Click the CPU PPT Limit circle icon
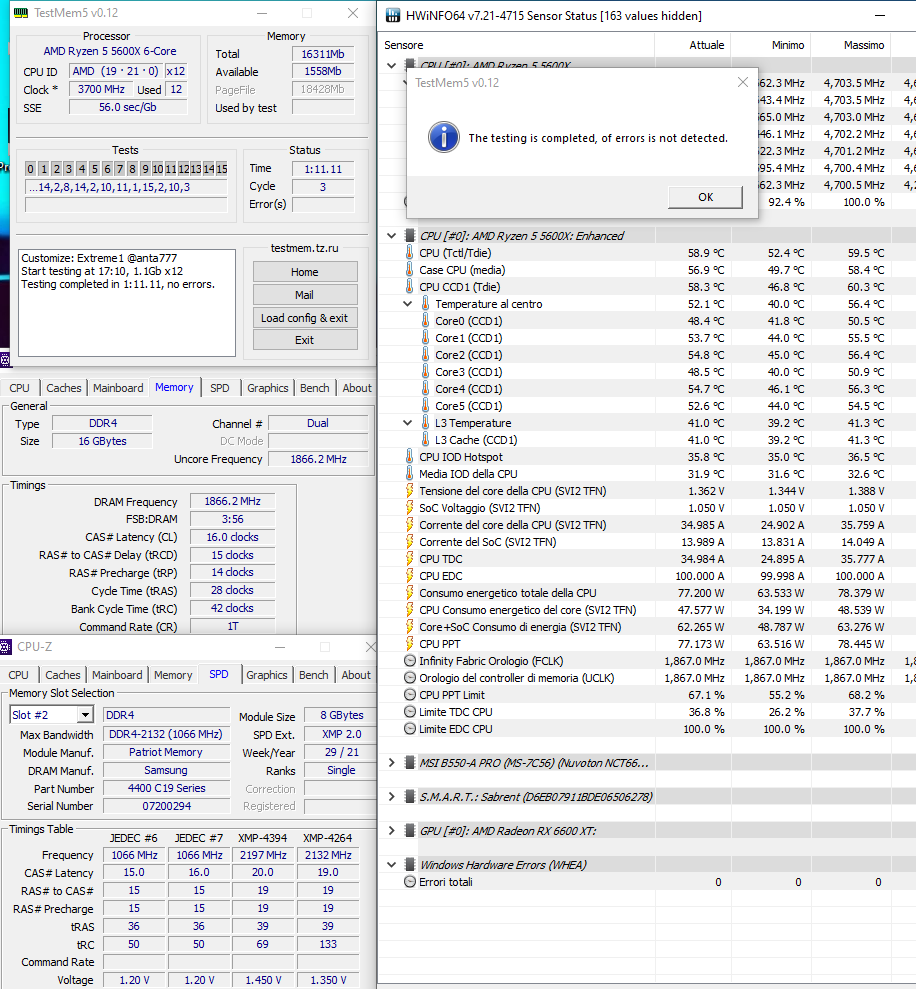Screen dimensions: 916x989 pyautogui.click(x=409, y=695)
